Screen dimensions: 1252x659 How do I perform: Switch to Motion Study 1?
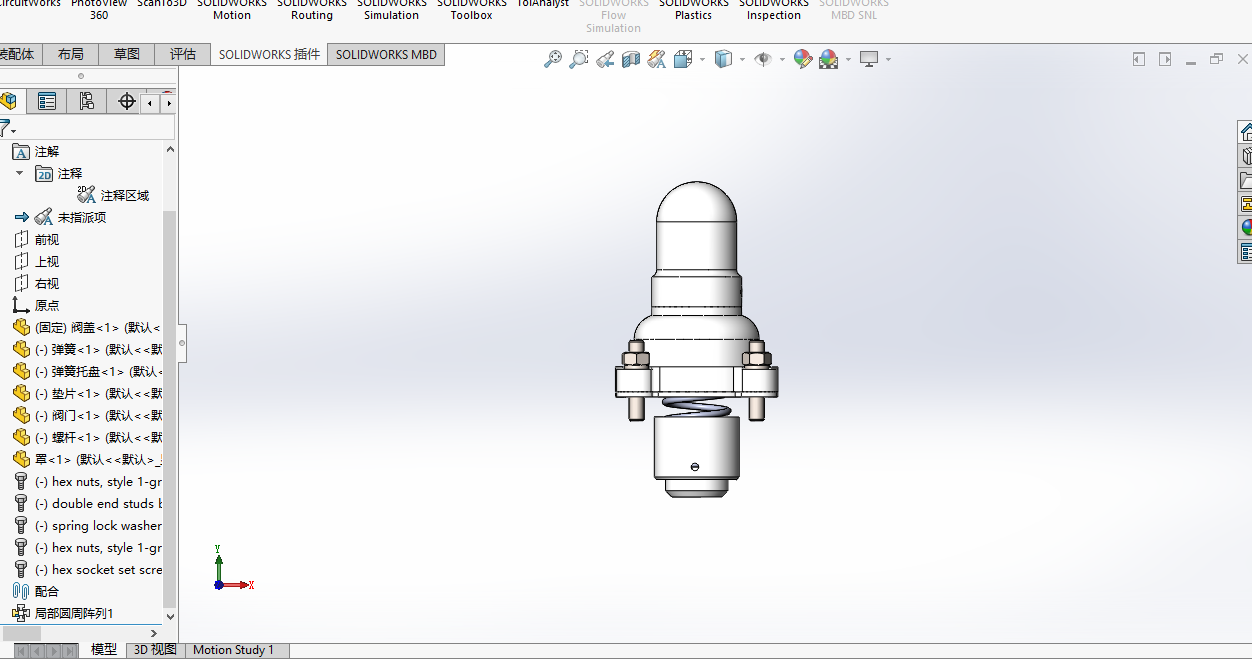pos(235,649)
